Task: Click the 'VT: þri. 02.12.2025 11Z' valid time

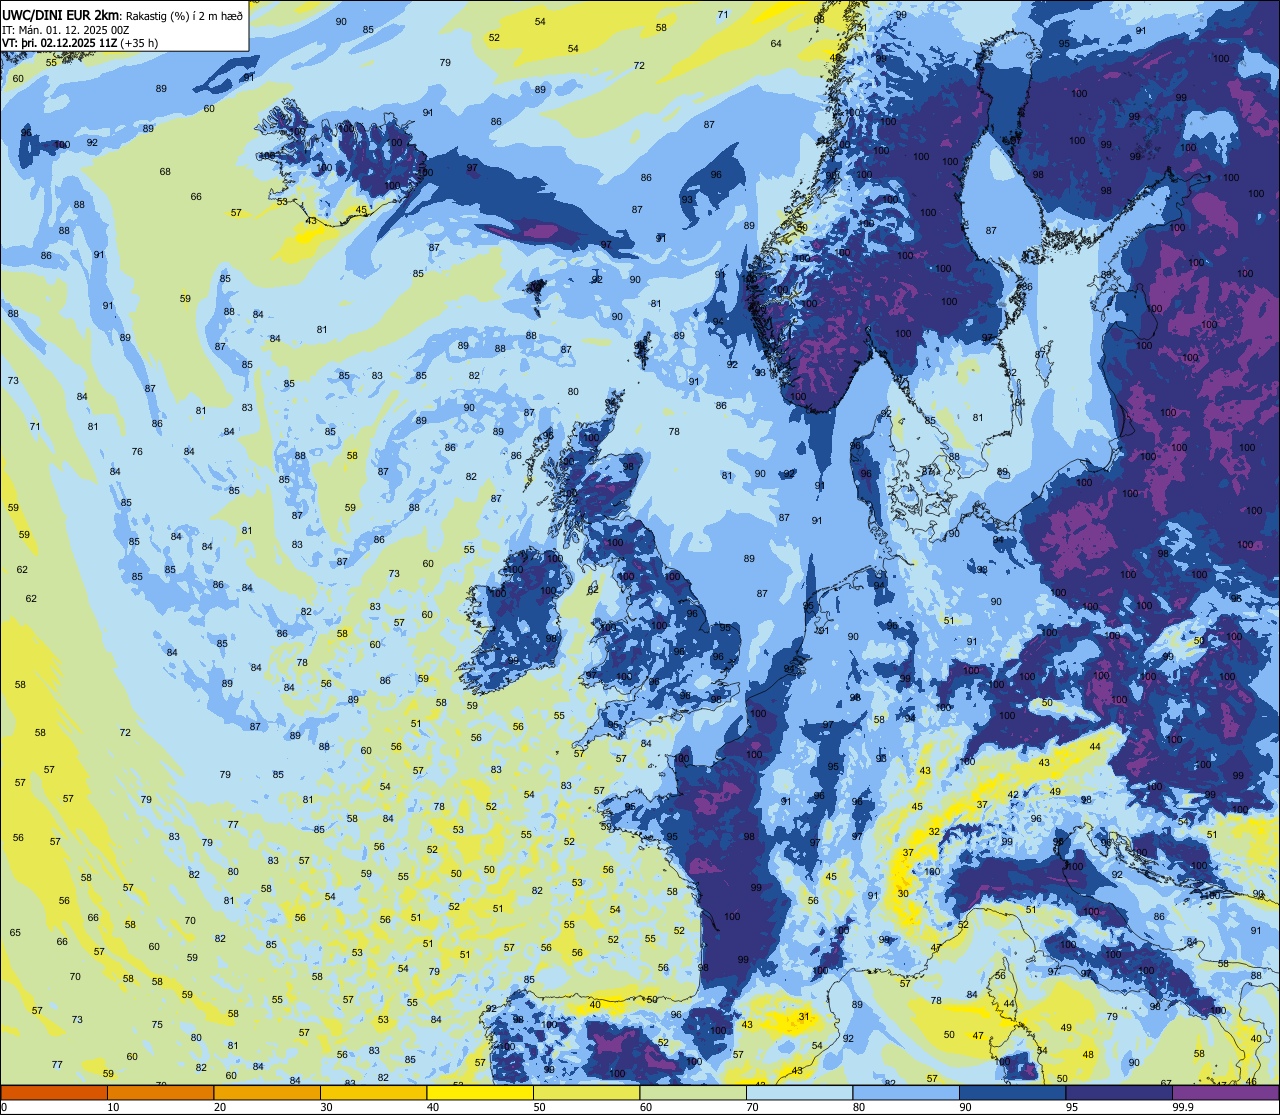Action: tap(59, 43)
